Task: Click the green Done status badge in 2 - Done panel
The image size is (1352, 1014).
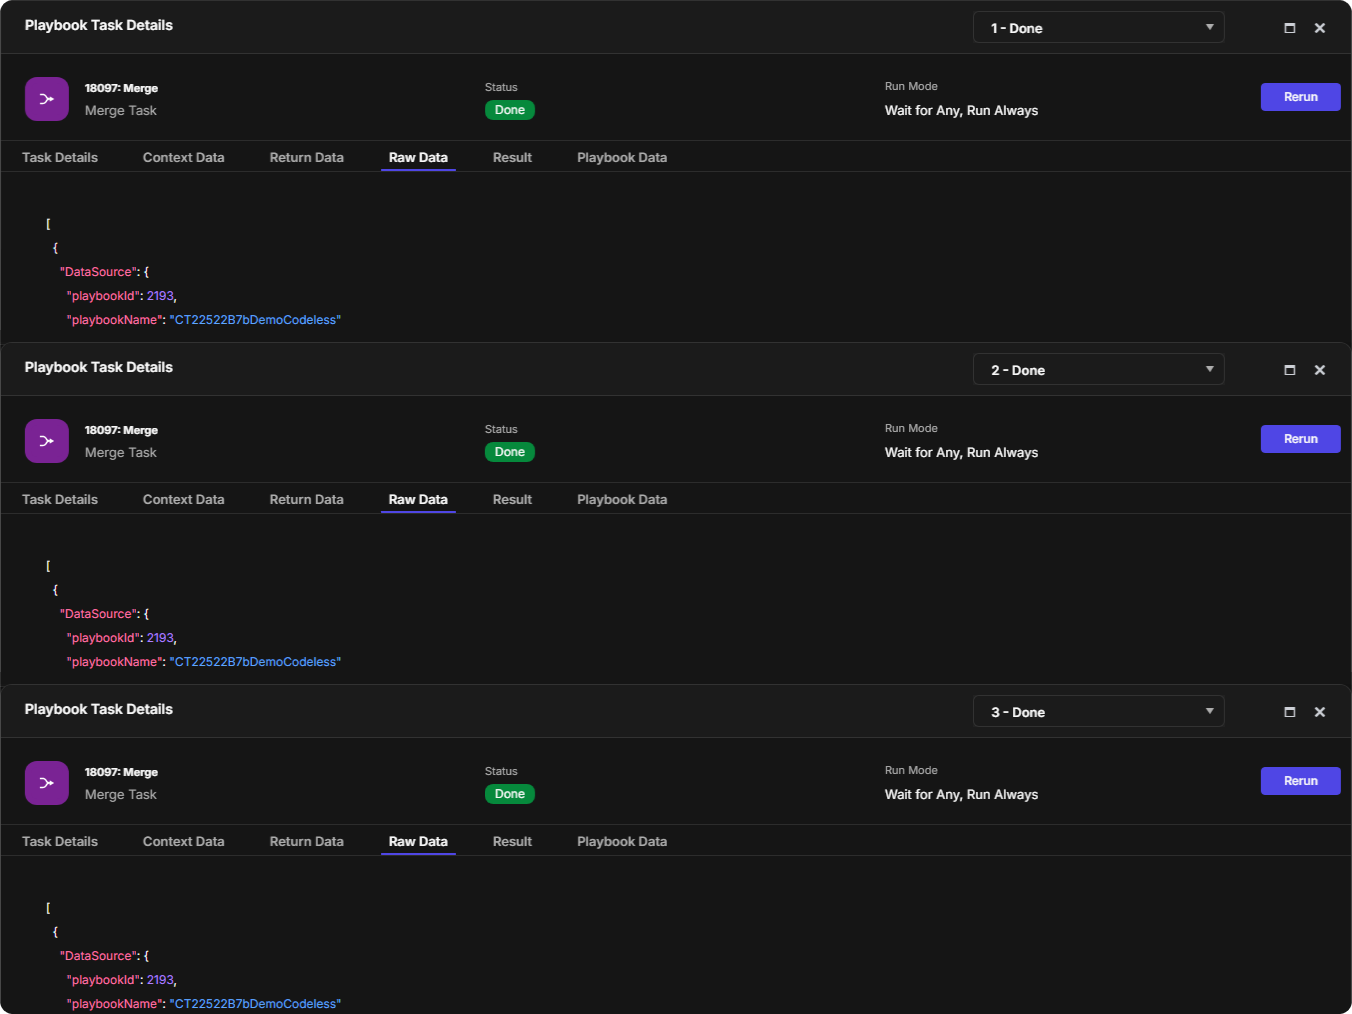Action: (x=510, y=452)
